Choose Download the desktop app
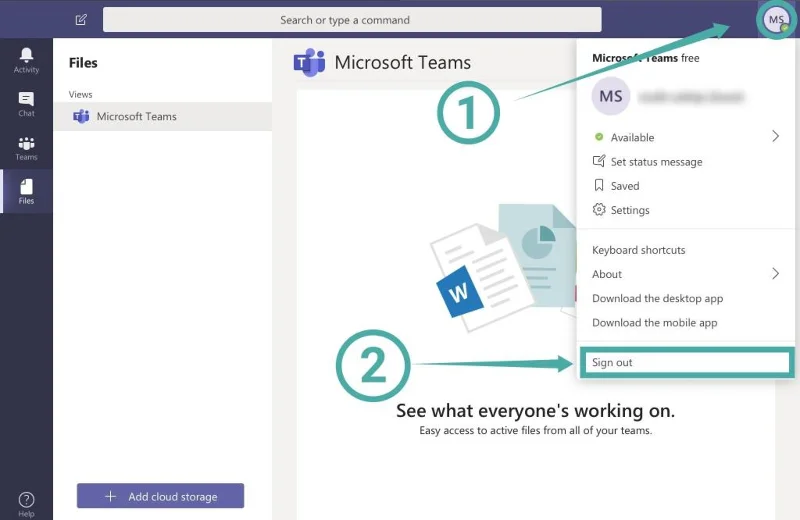800x520 pixels. coord(686,299)
